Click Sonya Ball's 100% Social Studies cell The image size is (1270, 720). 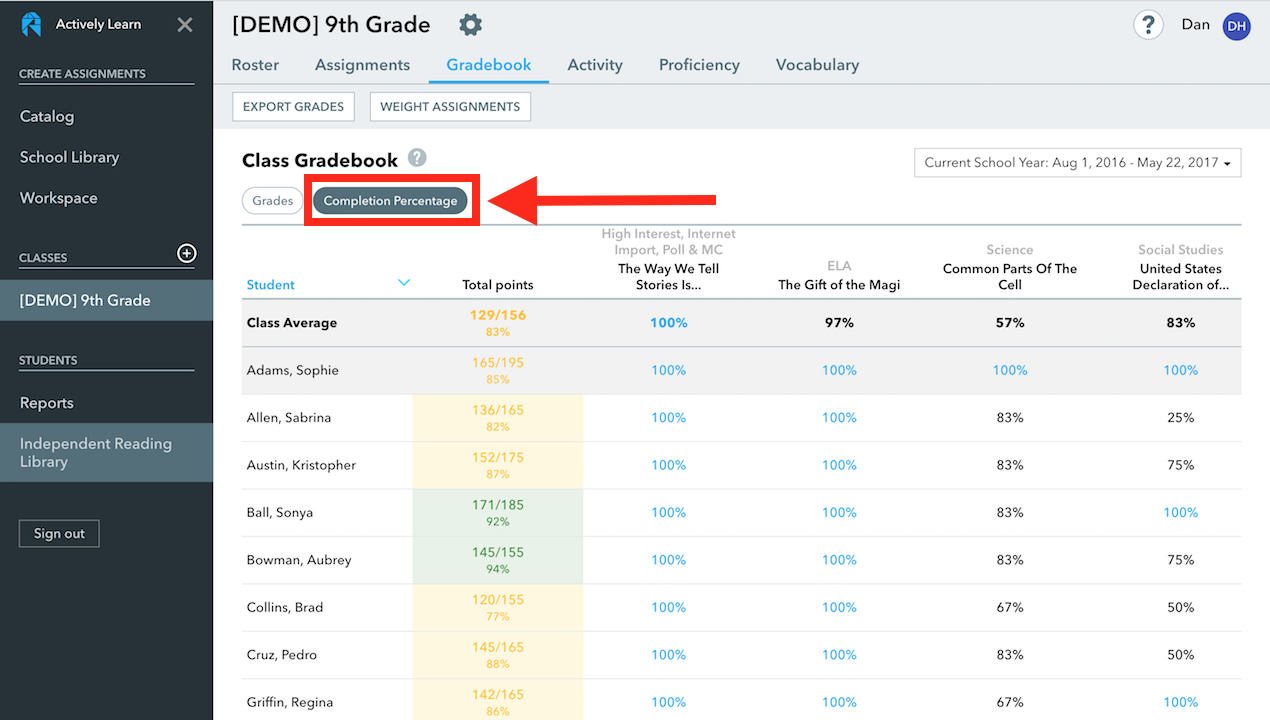click(1181, 513)
